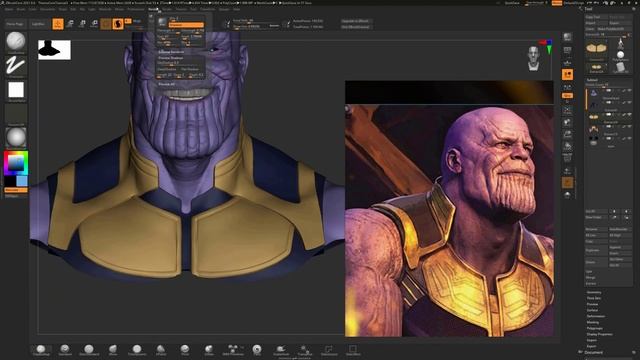Image resolution: width=640 pixels, height=360 pixels.
Task: Toggle the small orange Zadd button
Action: click(128, 21)
